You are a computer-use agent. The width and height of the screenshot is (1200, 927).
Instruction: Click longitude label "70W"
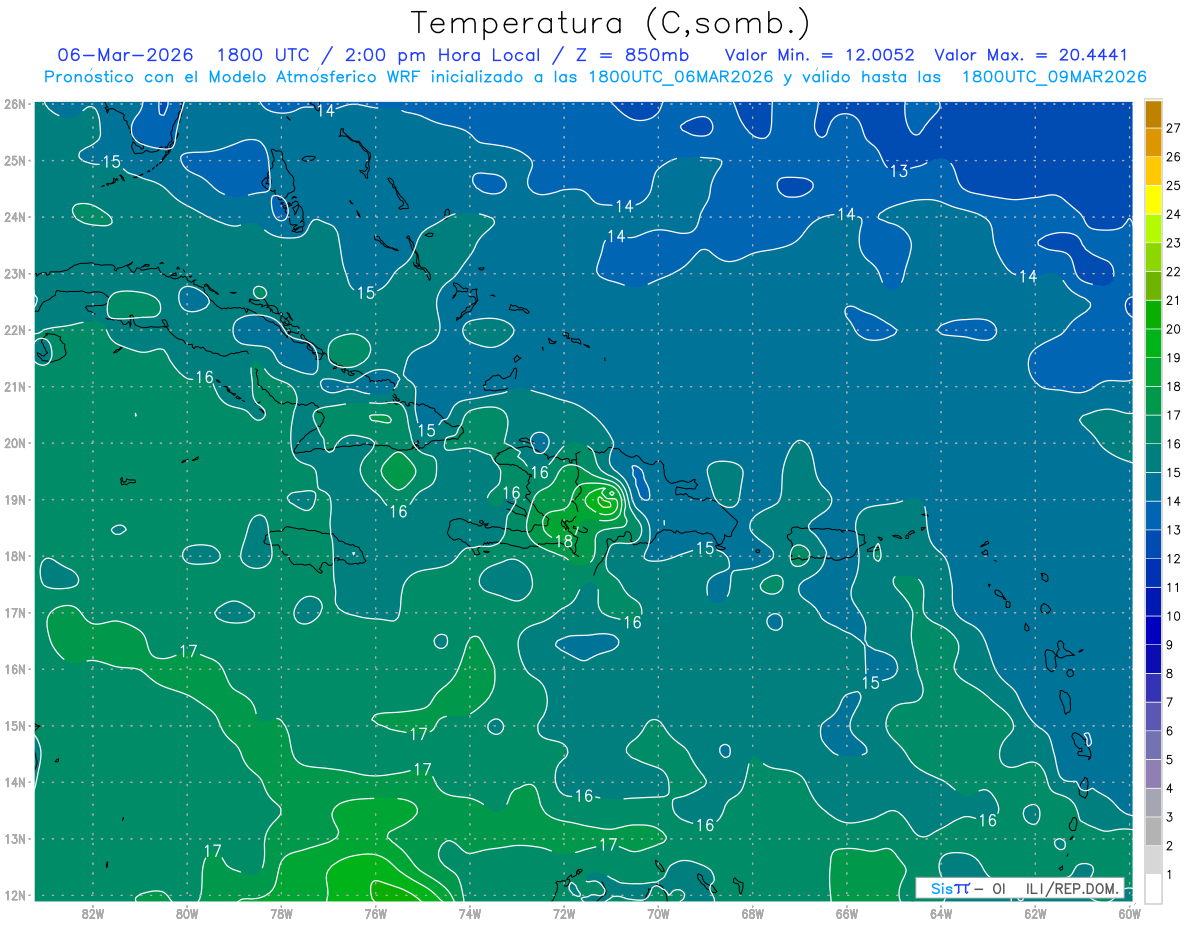pyautogui.click(x=658, y=913)
